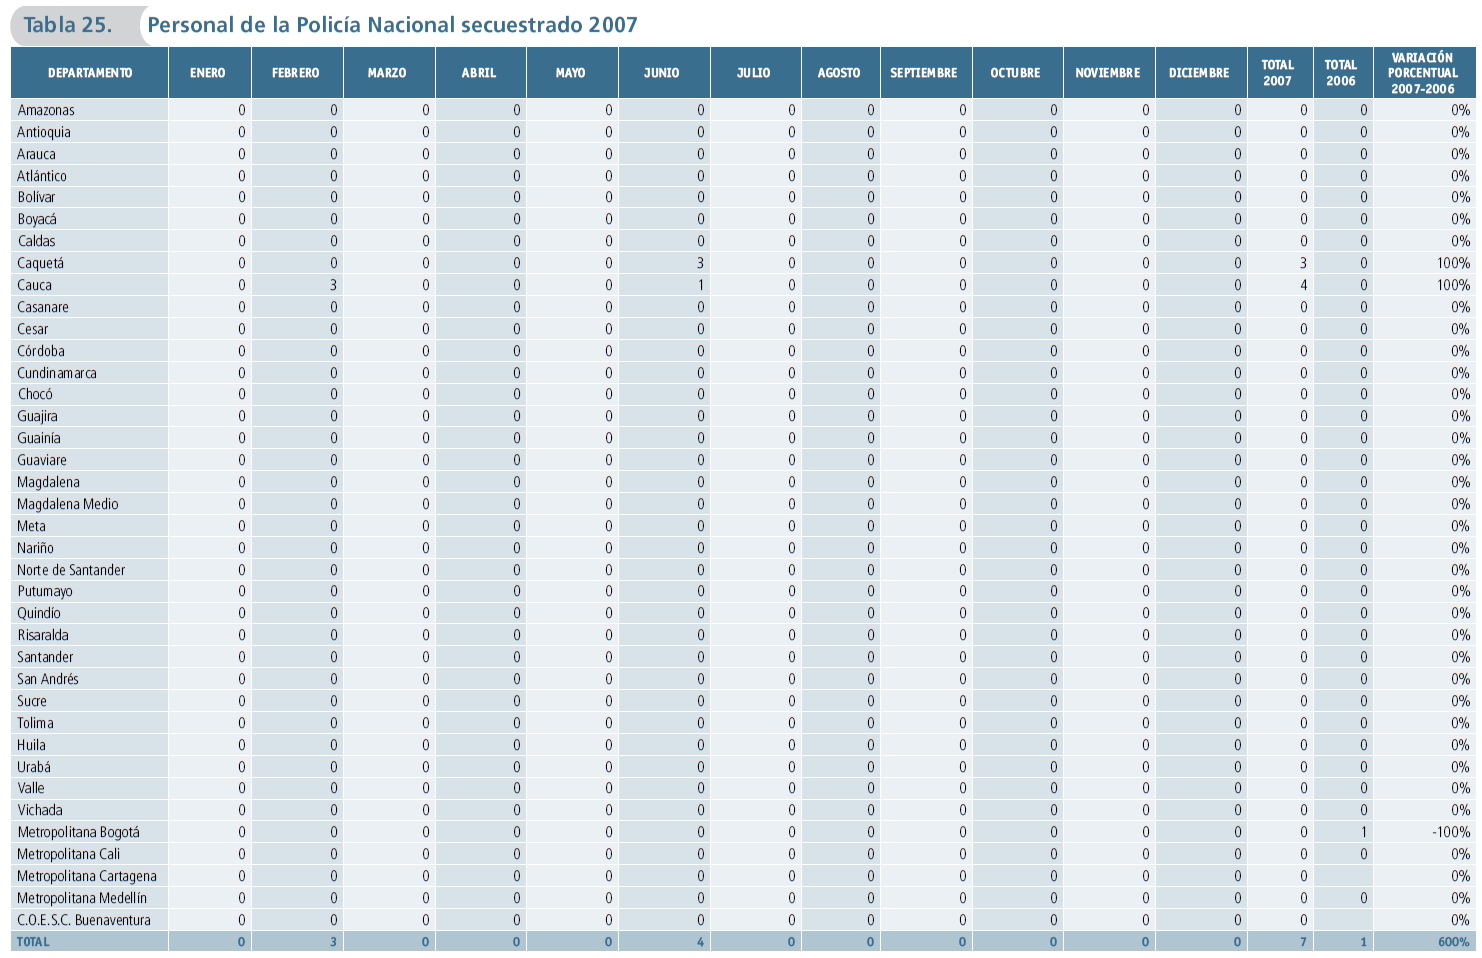
Task: Click the Caquetá row label
Action: pos(41,263)
